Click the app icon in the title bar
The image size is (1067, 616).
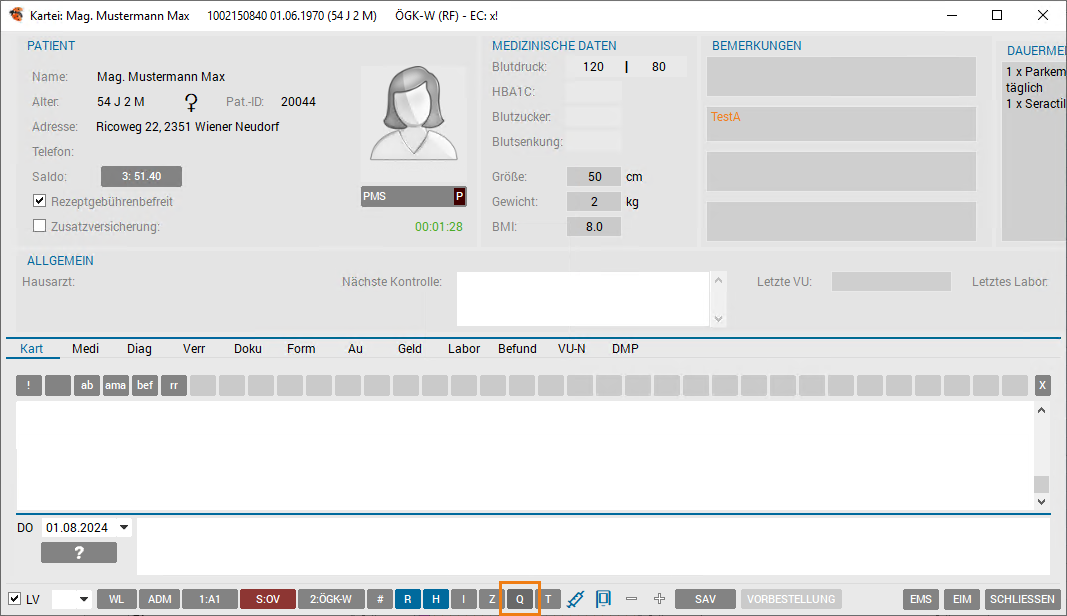(x=16, y=15)
